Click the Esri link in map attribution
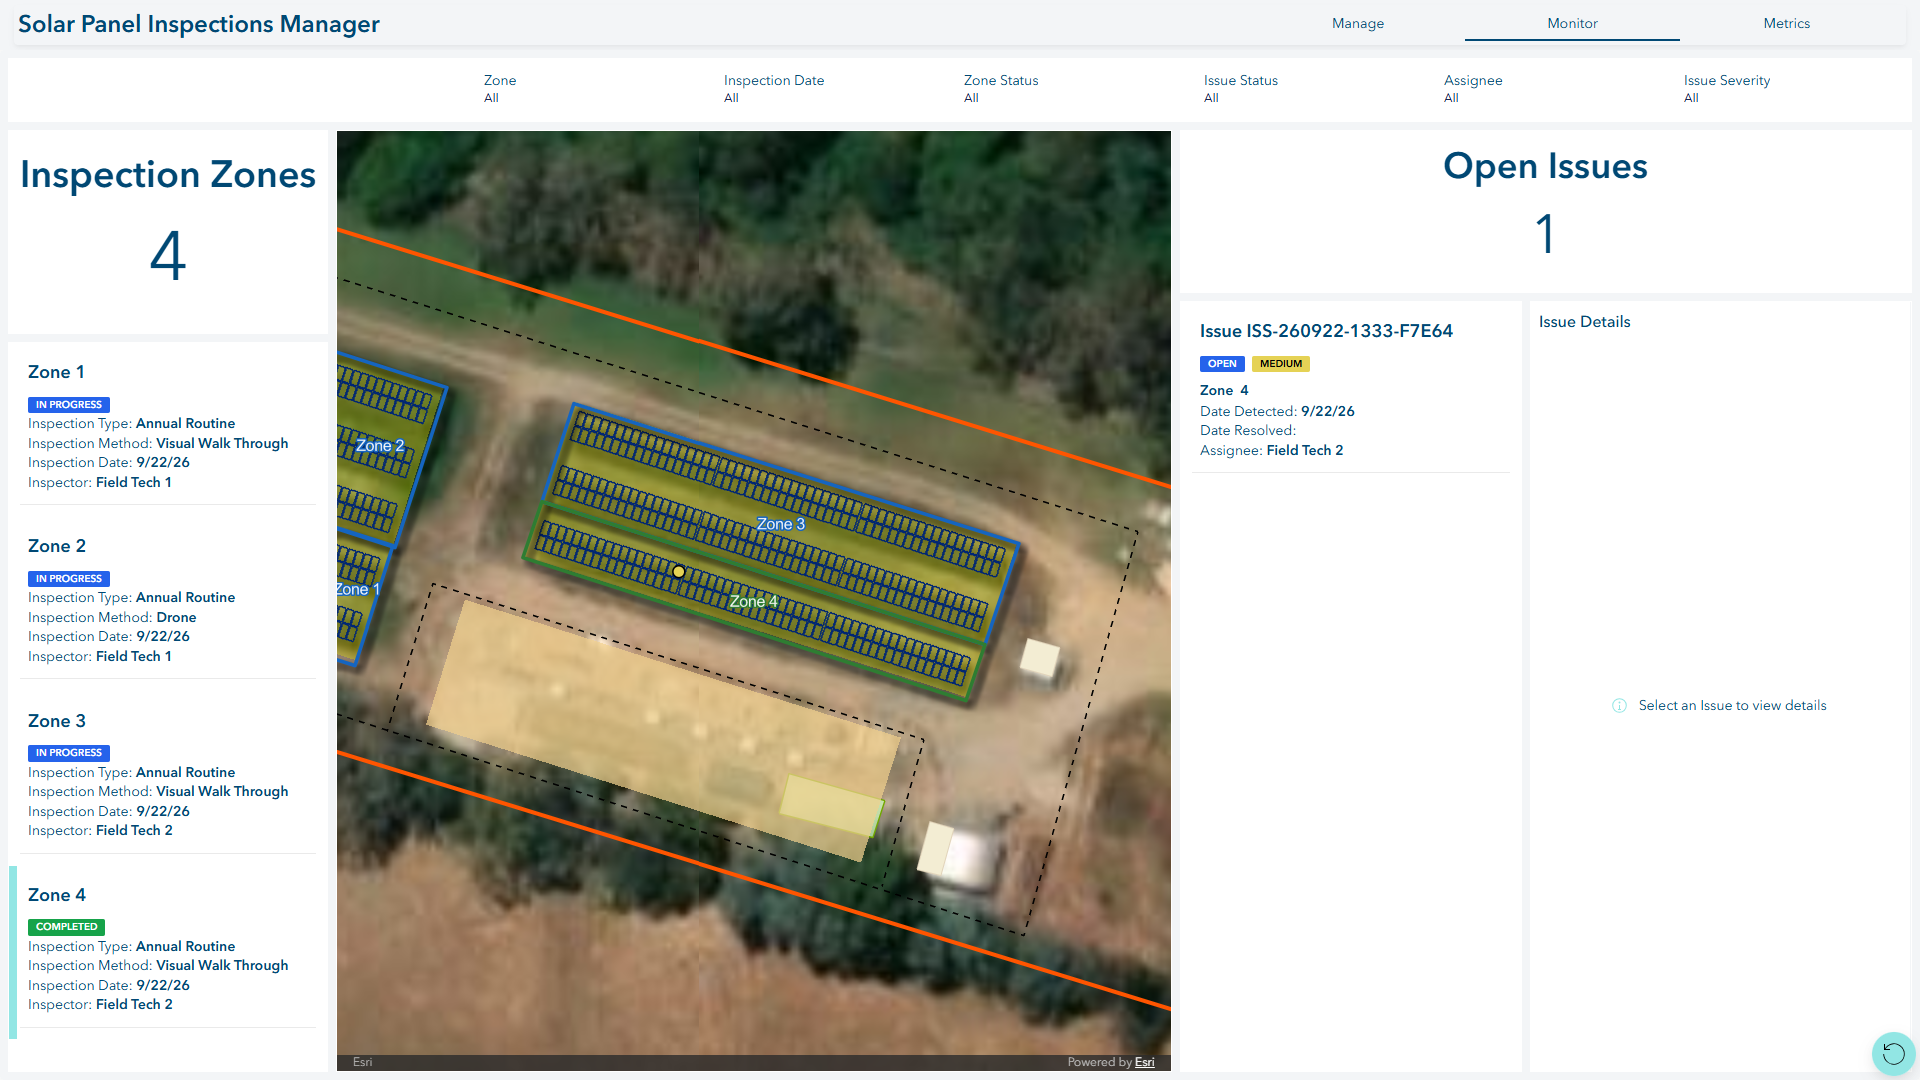The width and height of the screenshot is (1920, 1080). pyautogui.click(x=1144, y=1062)
